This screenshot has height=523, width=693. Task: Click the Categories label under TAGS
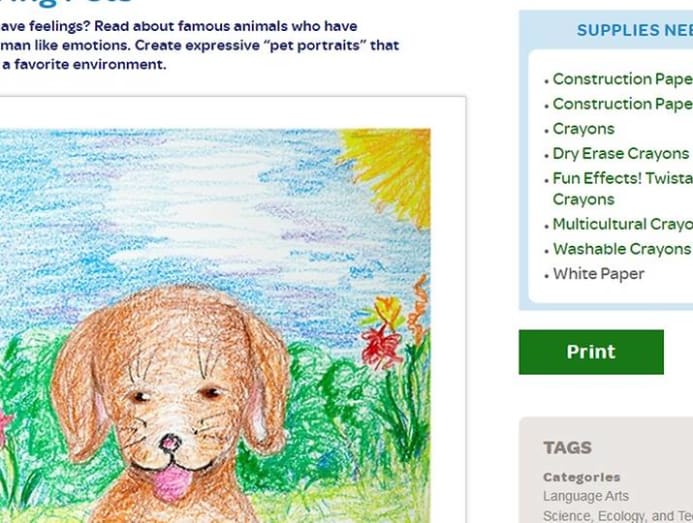[582, 477]
